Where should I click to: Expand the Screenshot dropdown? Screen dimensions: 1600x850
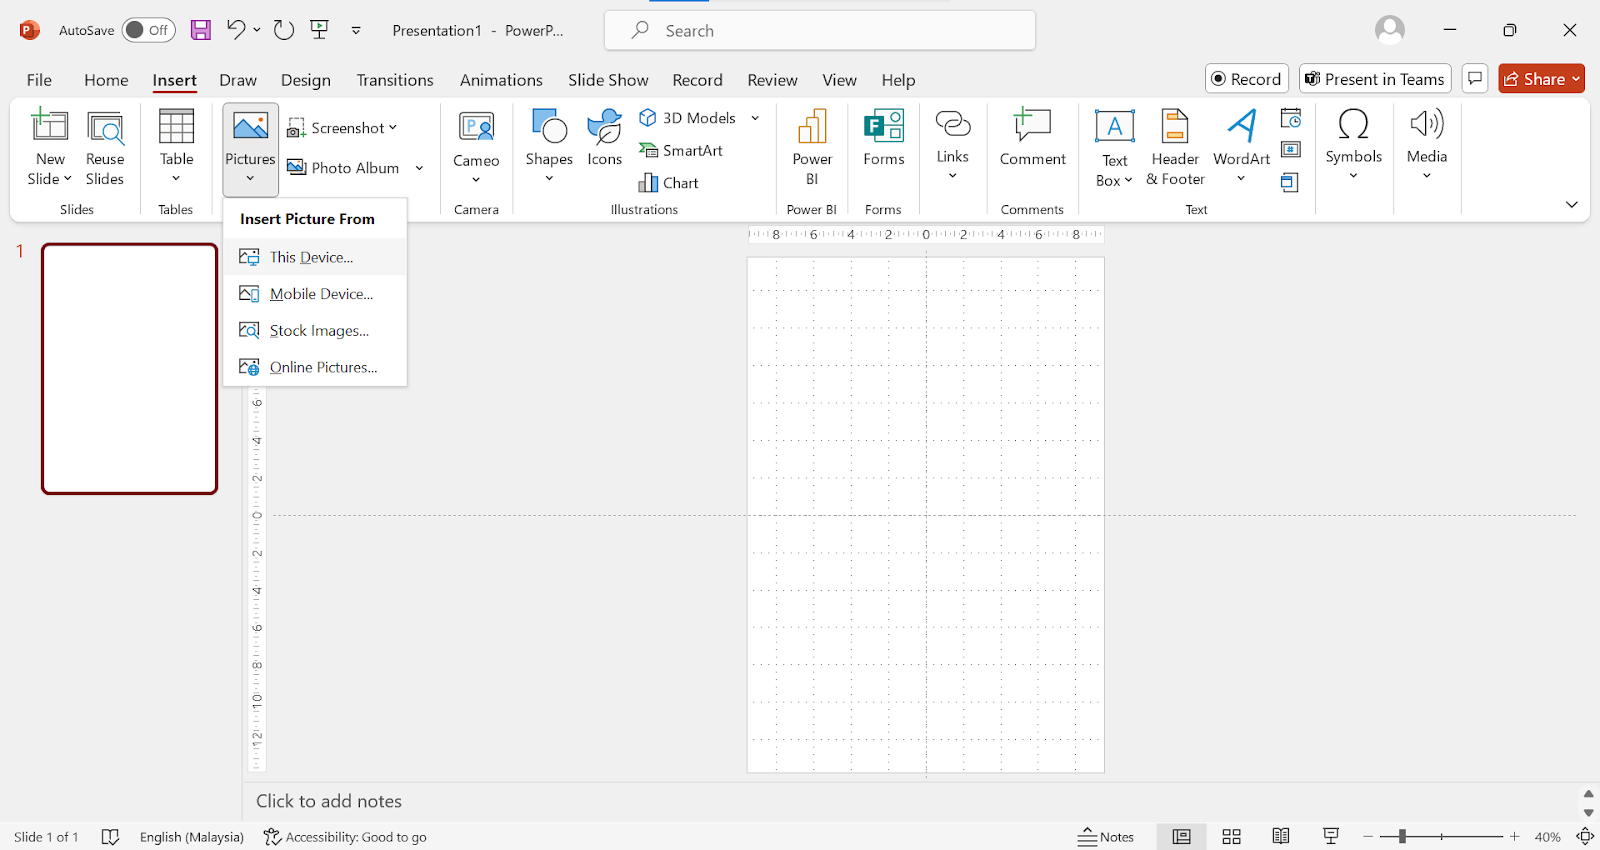click(393, 128)
